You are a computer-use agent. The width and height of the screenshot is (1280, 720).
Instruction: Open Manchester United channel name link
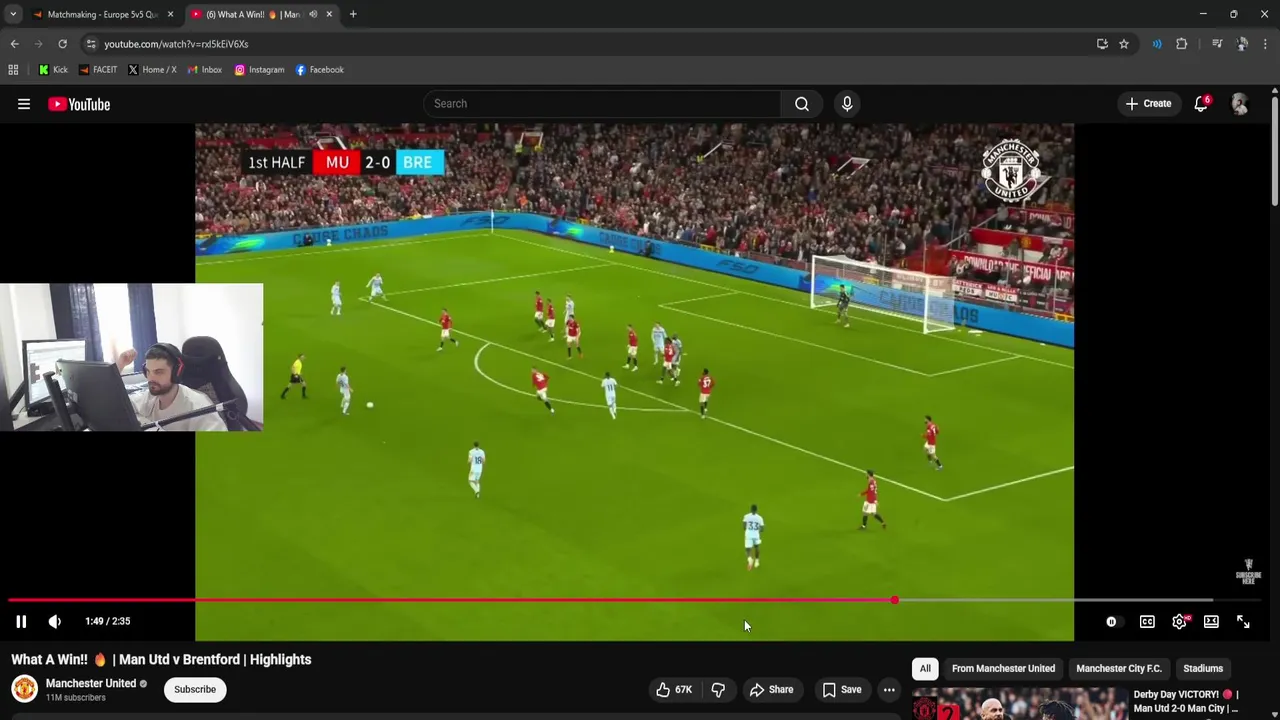point(91,683)
